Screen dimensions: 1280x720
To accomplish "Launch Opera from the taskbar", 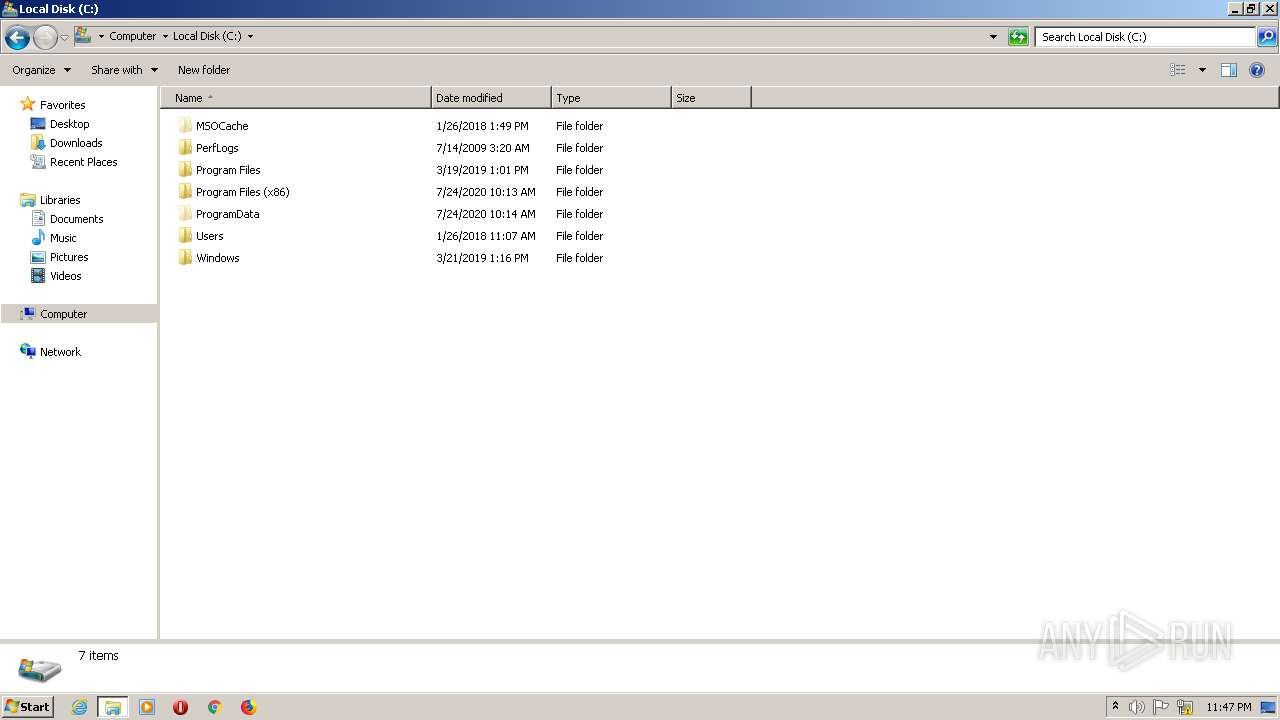I will point(181,707).
